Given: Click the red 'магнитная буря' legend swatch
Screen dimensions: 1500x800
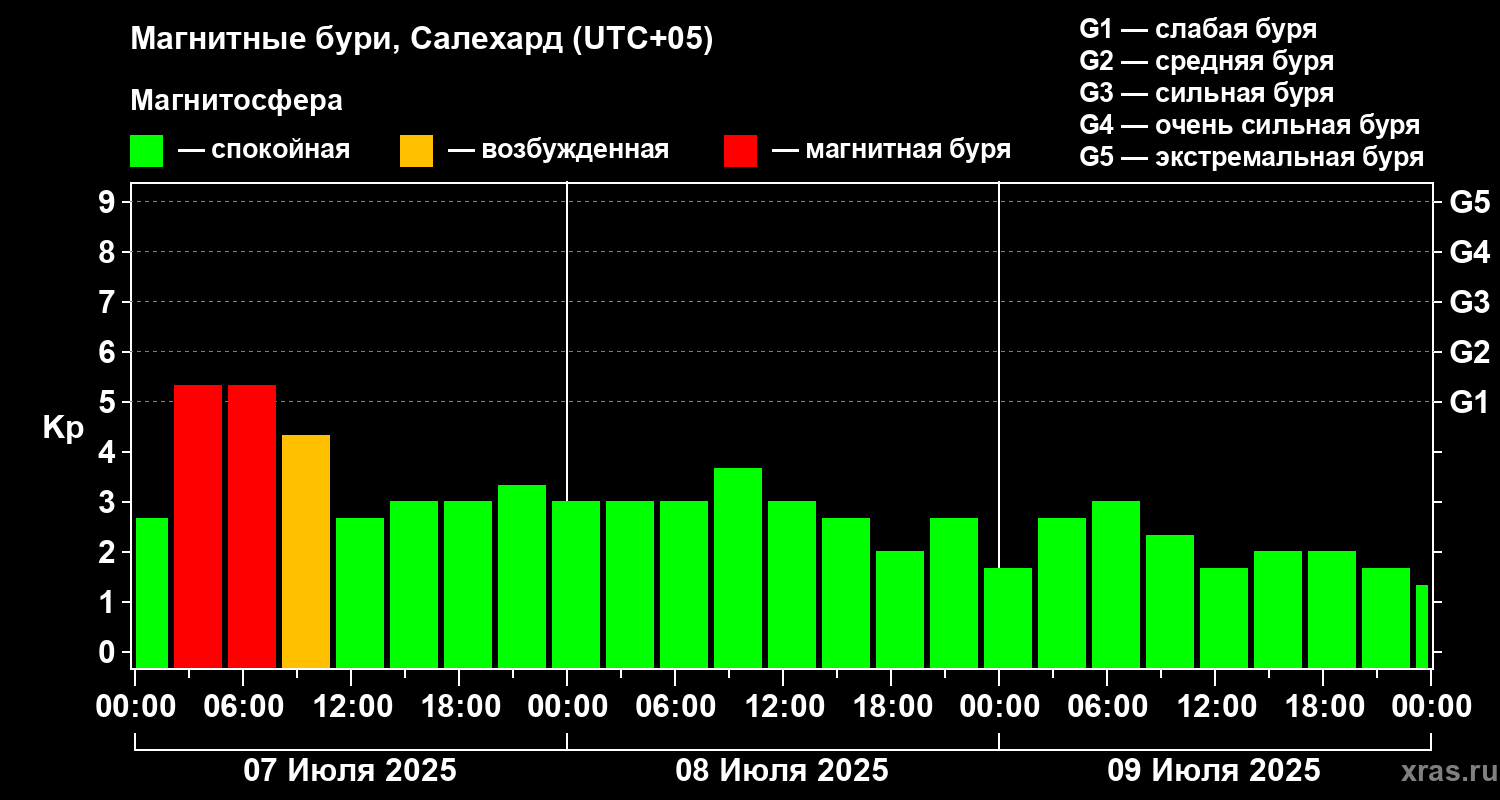Looking at the screenshot, I should point(740,151).
